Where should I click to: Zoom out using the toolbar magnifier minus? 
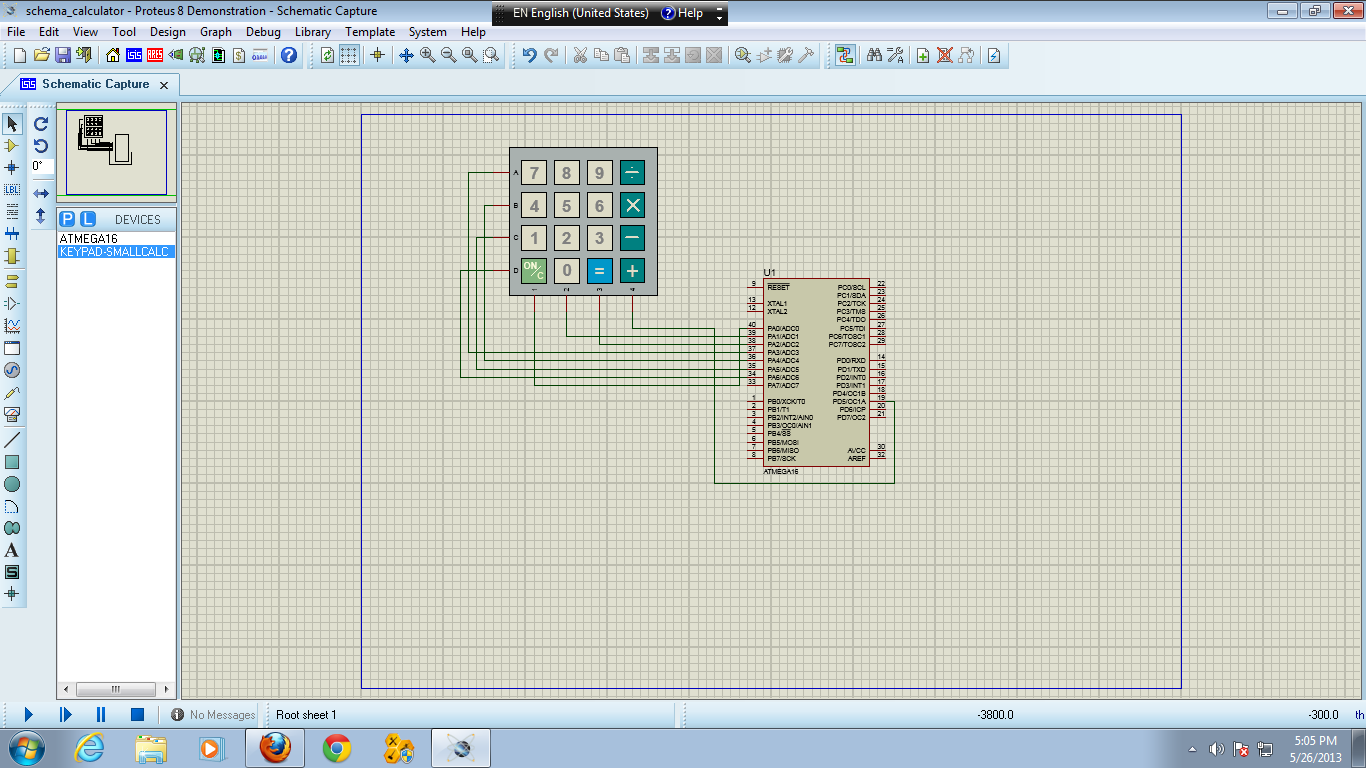(x=448, y=55)
